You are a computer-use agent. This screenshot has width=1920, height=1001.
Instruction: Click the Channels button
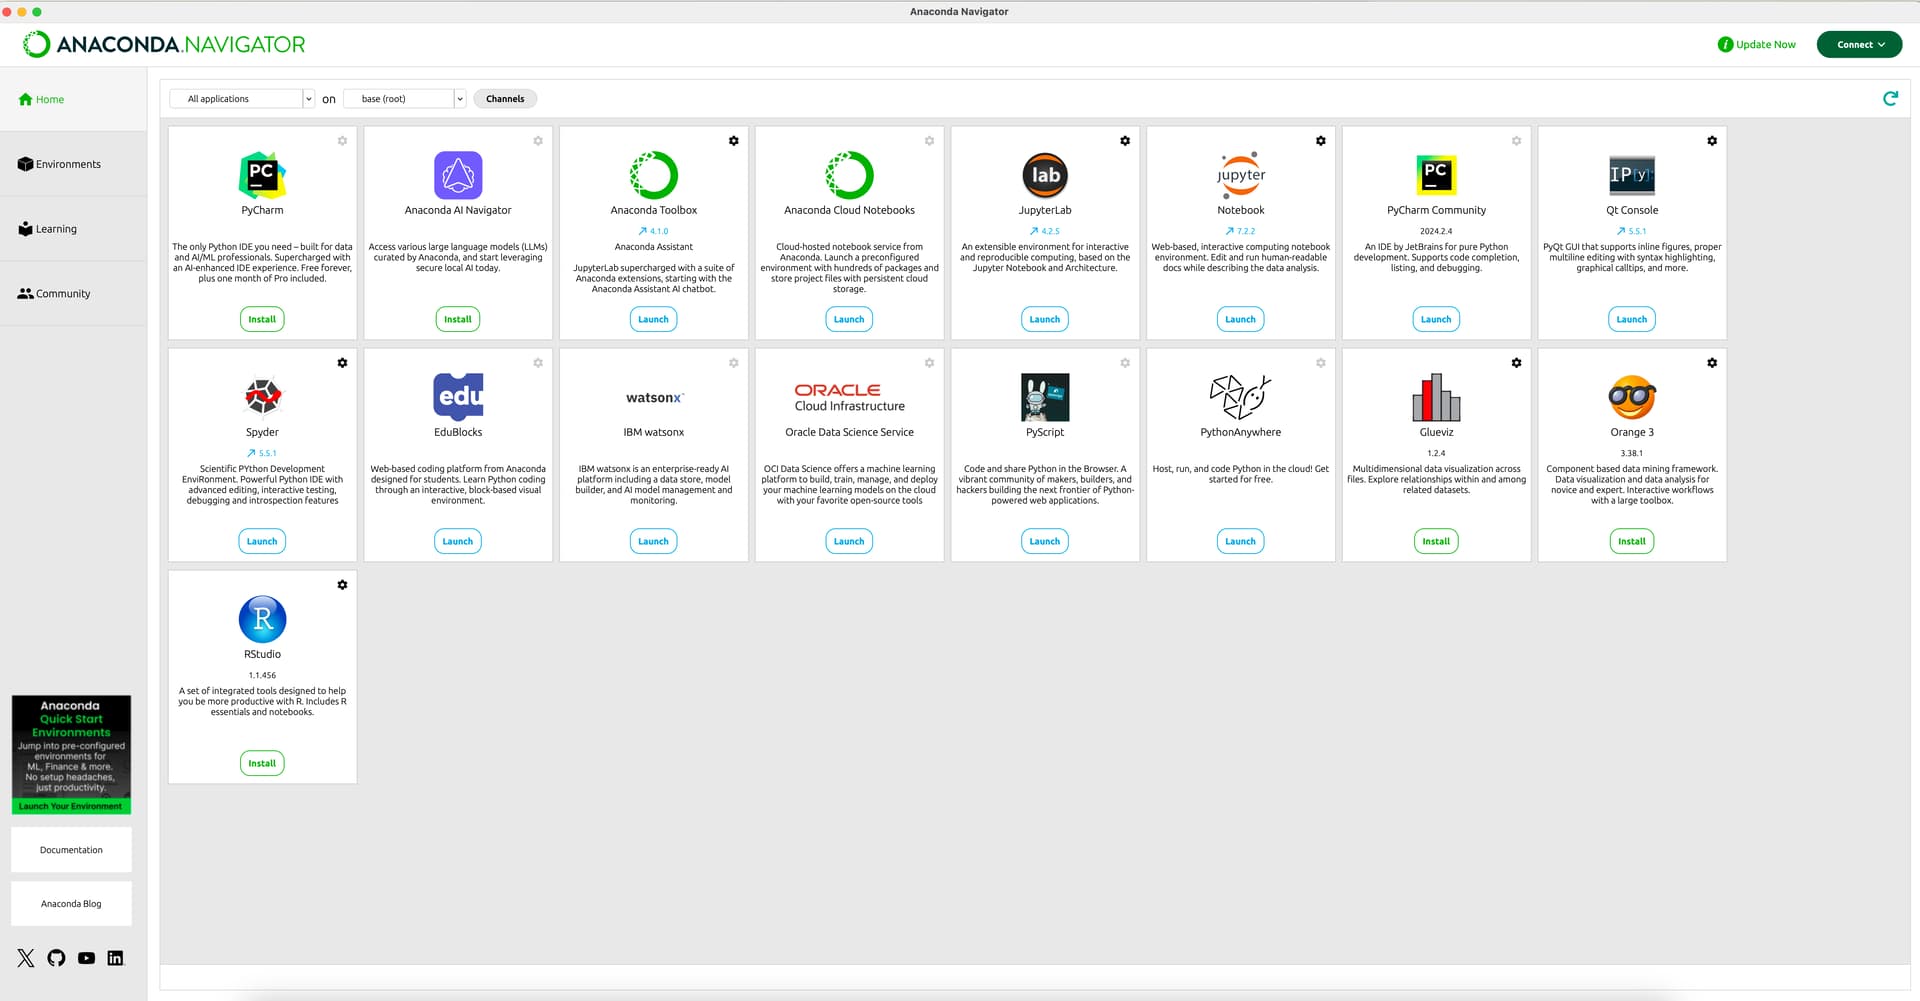505,98
